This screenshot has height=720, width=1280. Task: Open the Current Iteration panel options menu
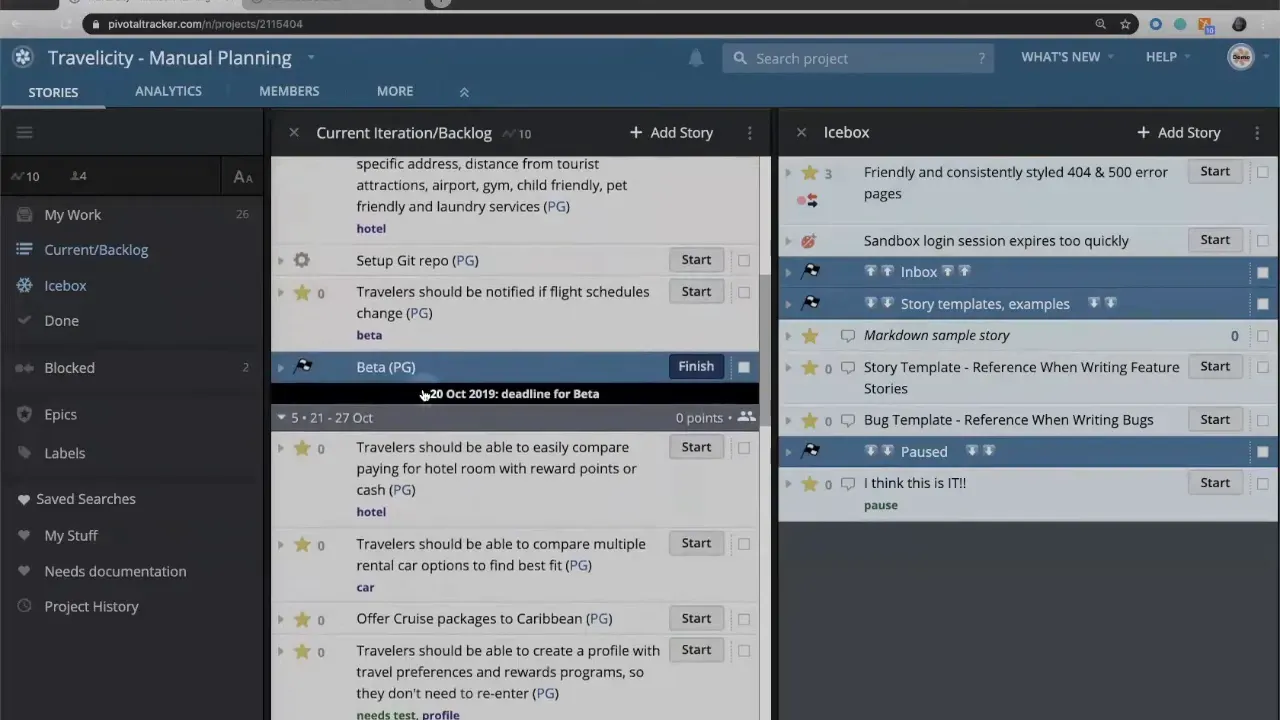coord(749,132)
